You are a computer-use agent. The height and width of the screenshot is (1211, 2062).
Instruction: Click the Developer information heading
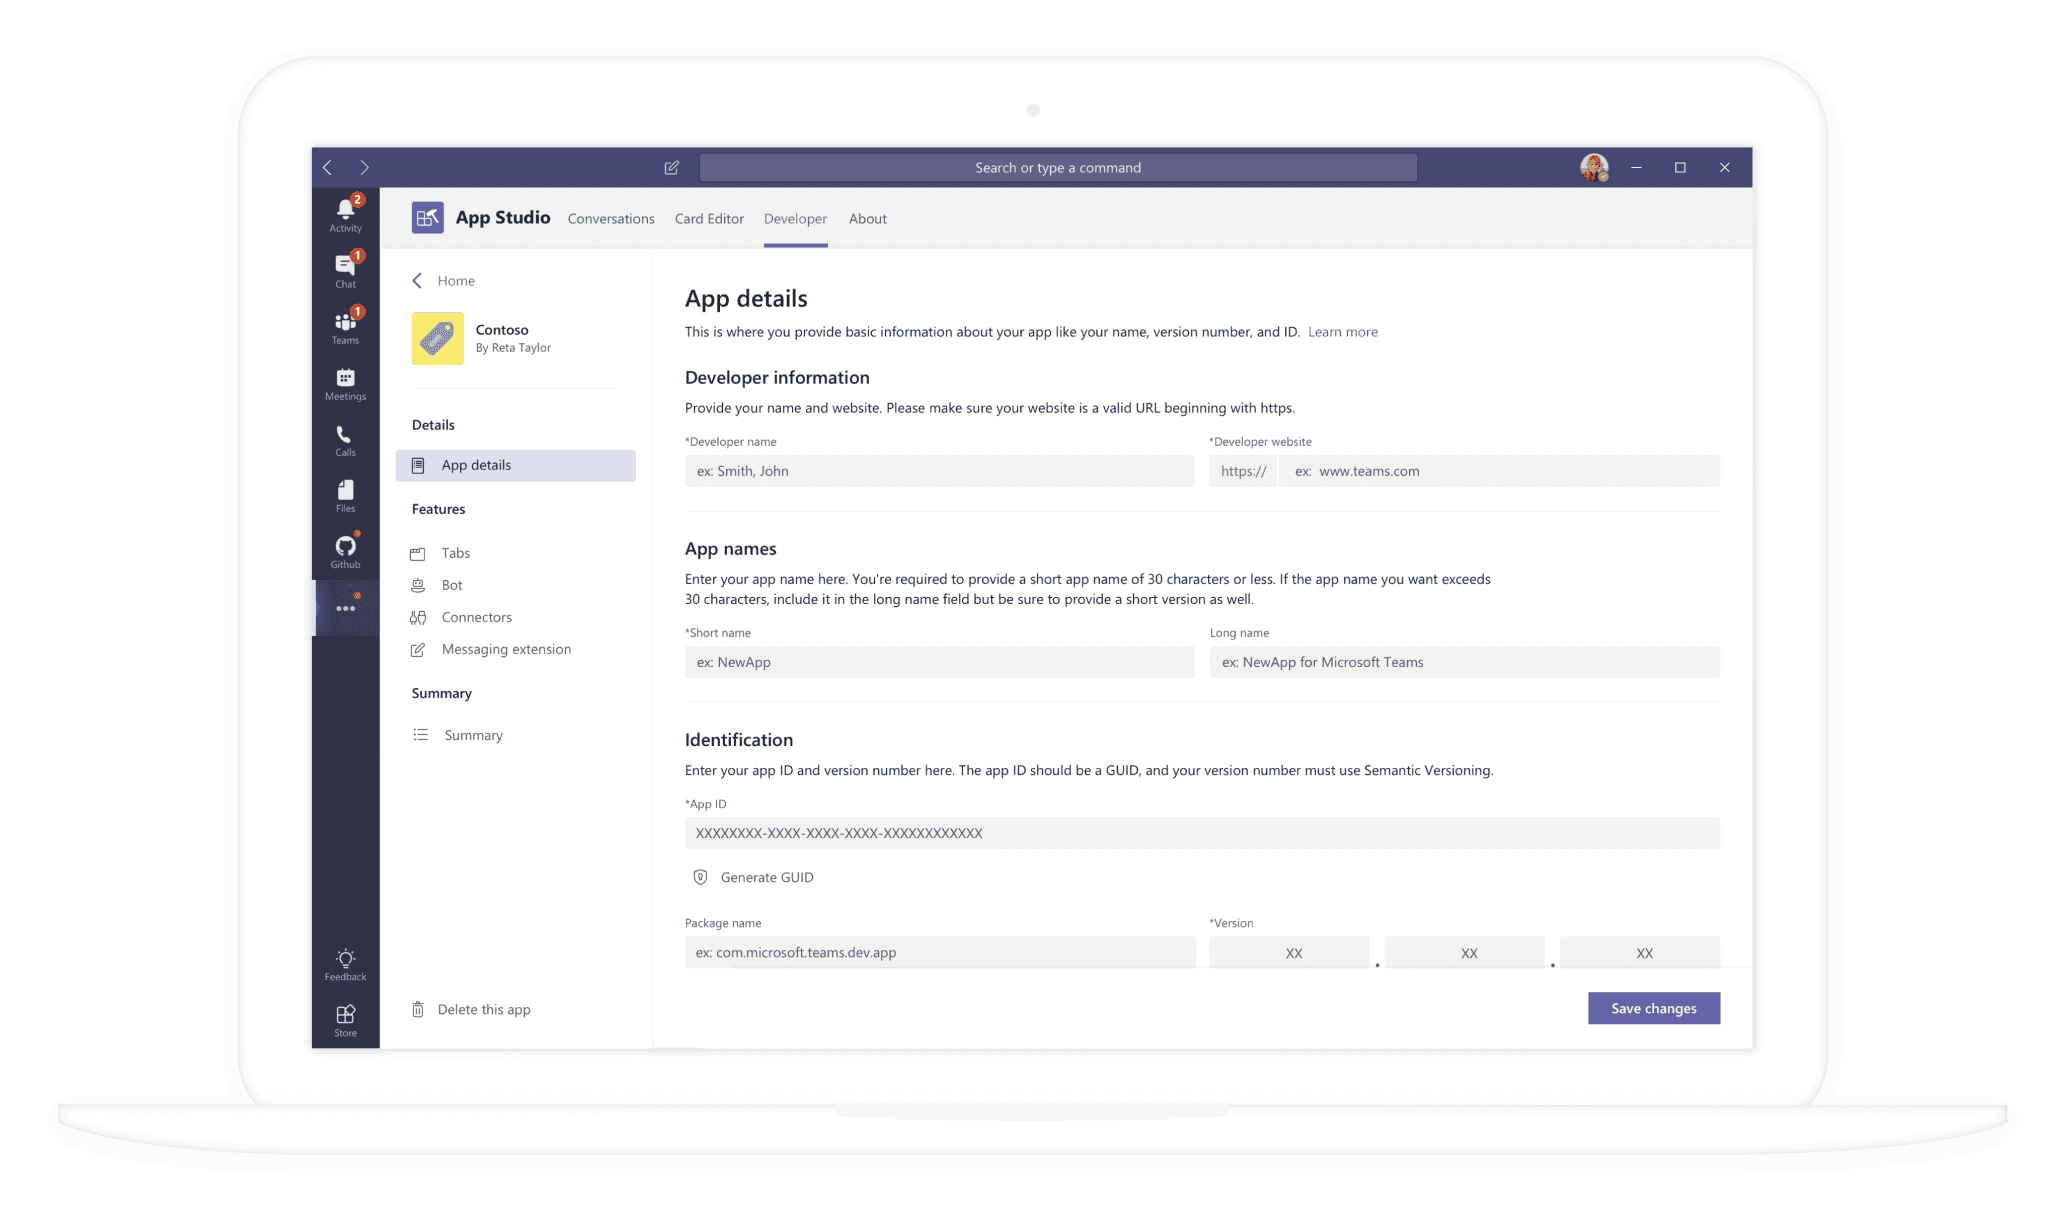[x=777, y=377]
